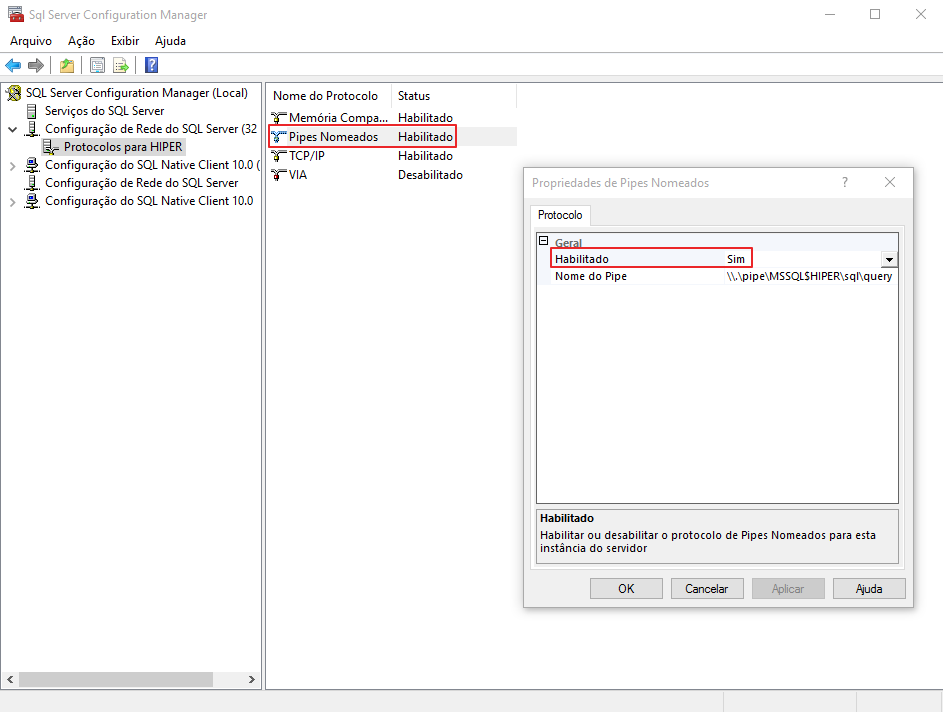Collapse Configuração de Rede do SQL Server (32 bits)
This screenshot has width=943, height=712.
[12, 130]
